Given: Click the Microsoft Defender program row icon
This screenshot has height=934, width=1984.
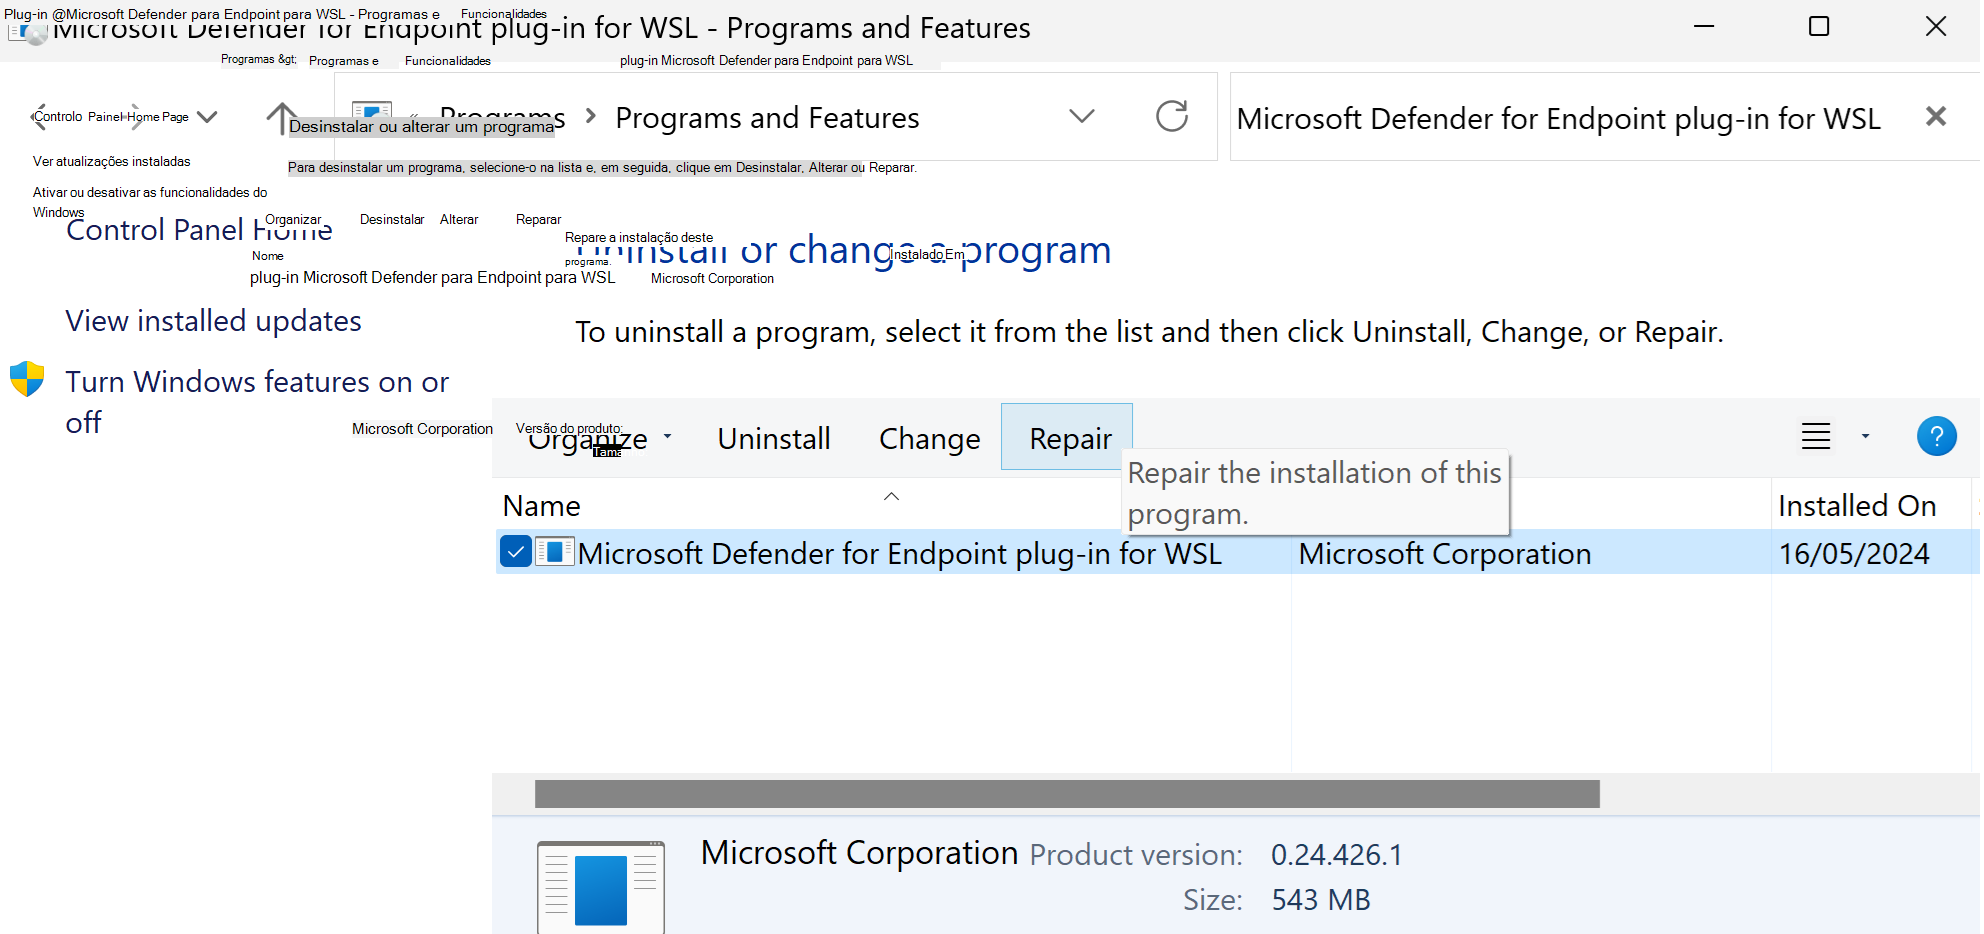Looking at the screenshot, I should tap(555, 552).
